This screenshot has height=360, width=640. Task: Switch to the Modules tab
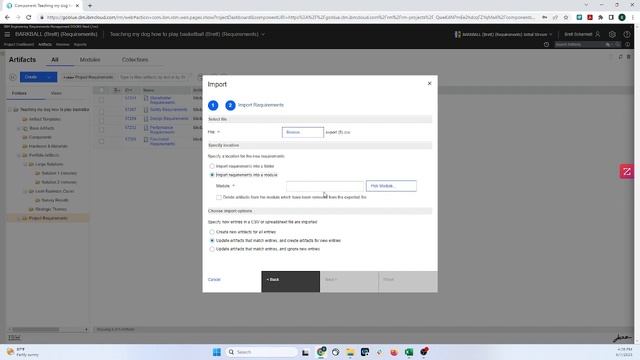90,60
